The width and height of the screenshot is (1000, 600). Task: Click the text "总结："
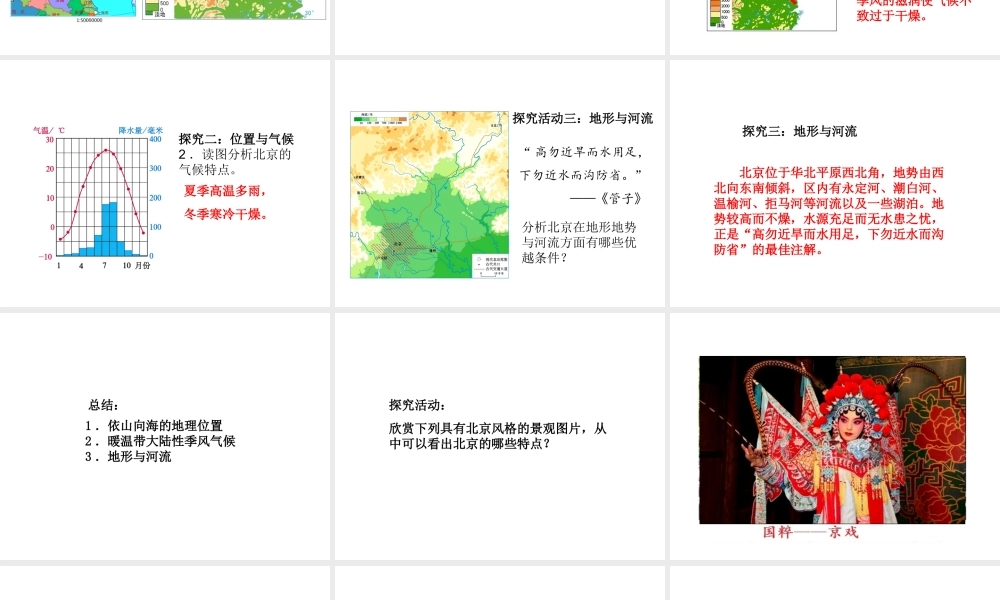(x=104, y=405)
